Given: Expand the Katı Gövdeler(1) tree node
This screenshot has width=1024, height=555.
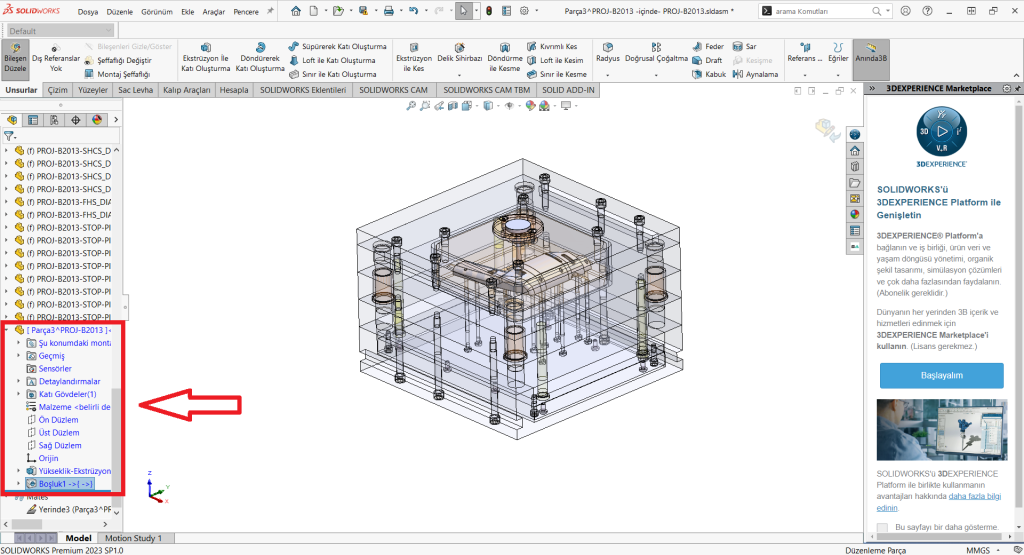Looking at the screenshot, I should (19, 394).
